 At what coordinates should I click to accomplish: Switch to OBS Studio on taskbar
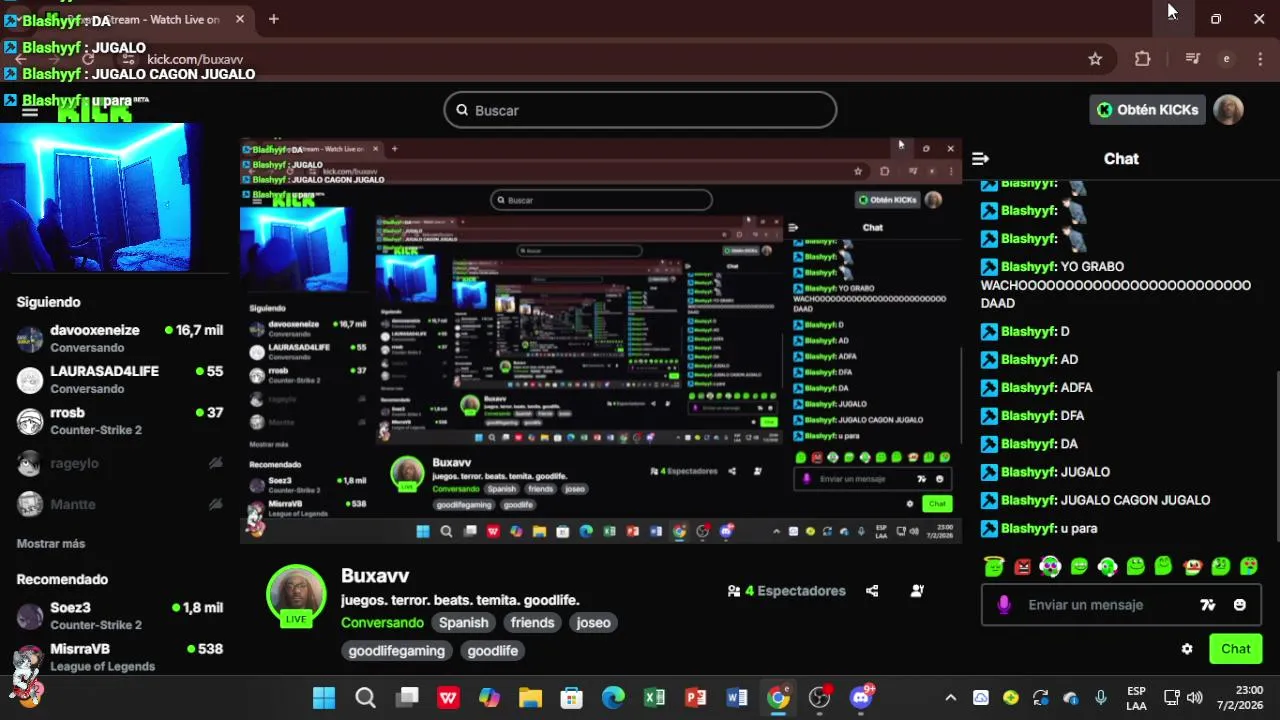[820, 698]
